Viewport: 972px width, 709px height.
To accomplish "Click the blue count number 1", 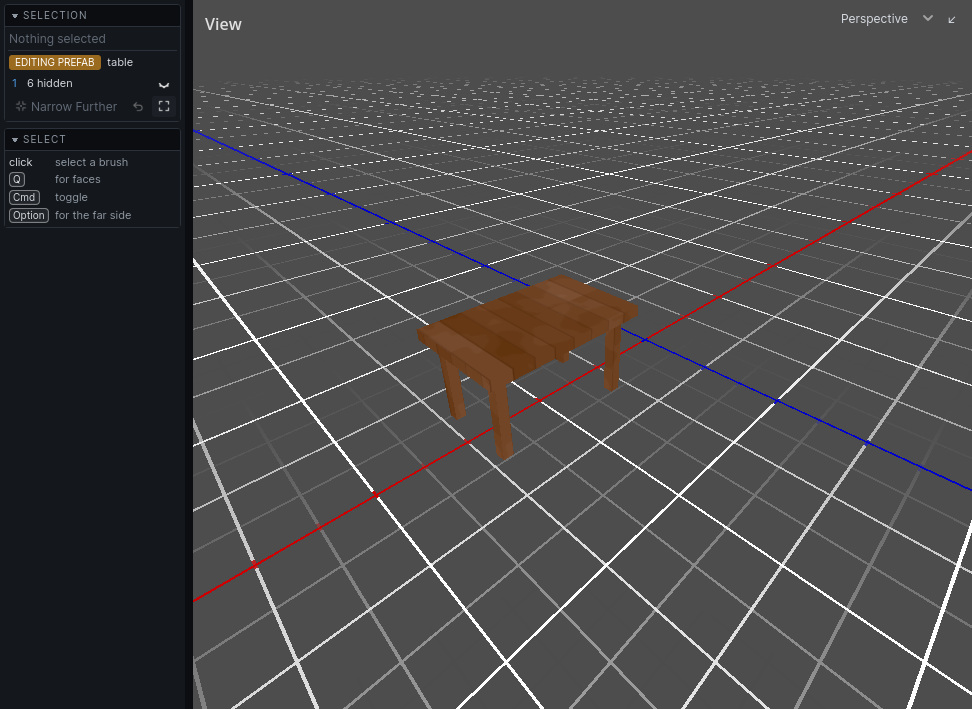I will click(x=15, y=83).
